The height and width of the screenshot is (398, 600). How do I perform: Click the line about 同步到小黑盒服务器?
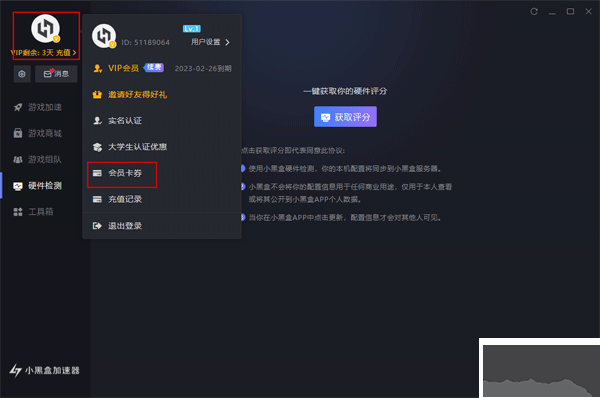(345, 169)
